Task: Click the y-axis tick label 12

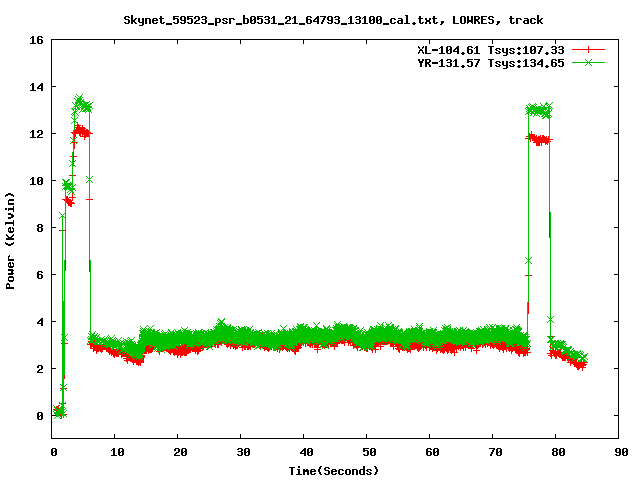Action: pyautogui.click(x=36, y=134)
